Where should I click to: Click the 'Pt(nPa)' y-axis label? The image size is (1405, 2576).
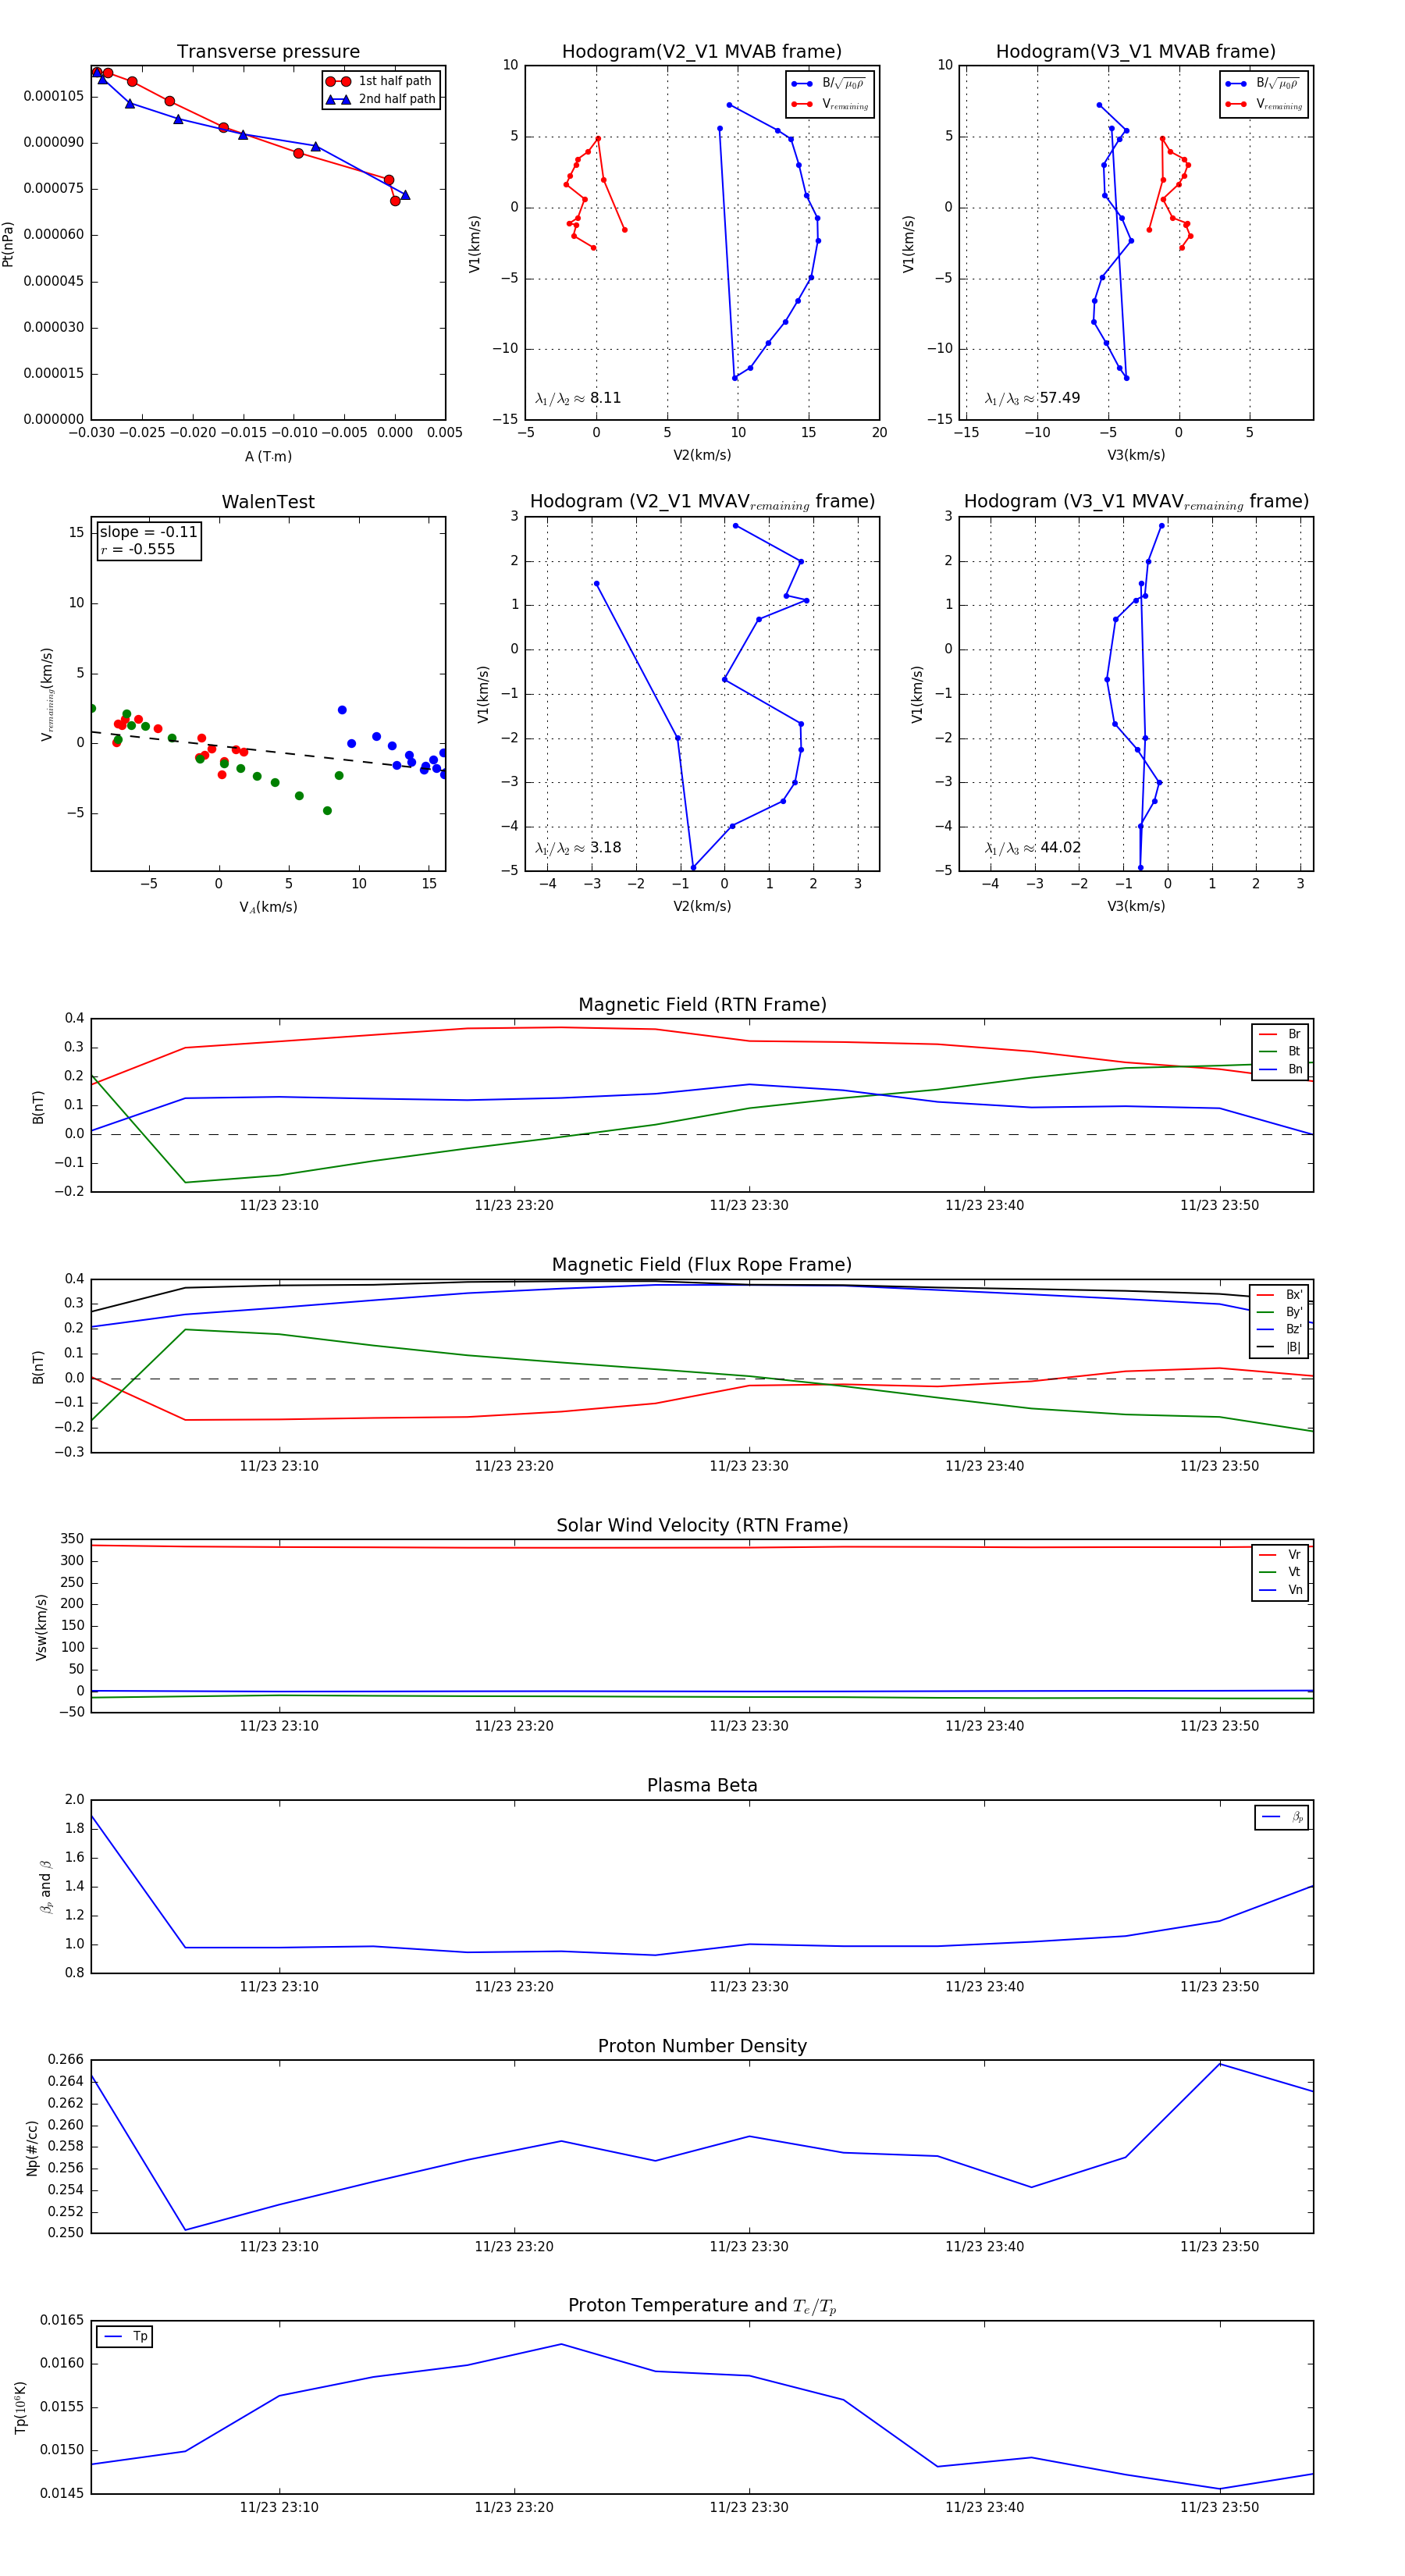[x=8, y=243]
